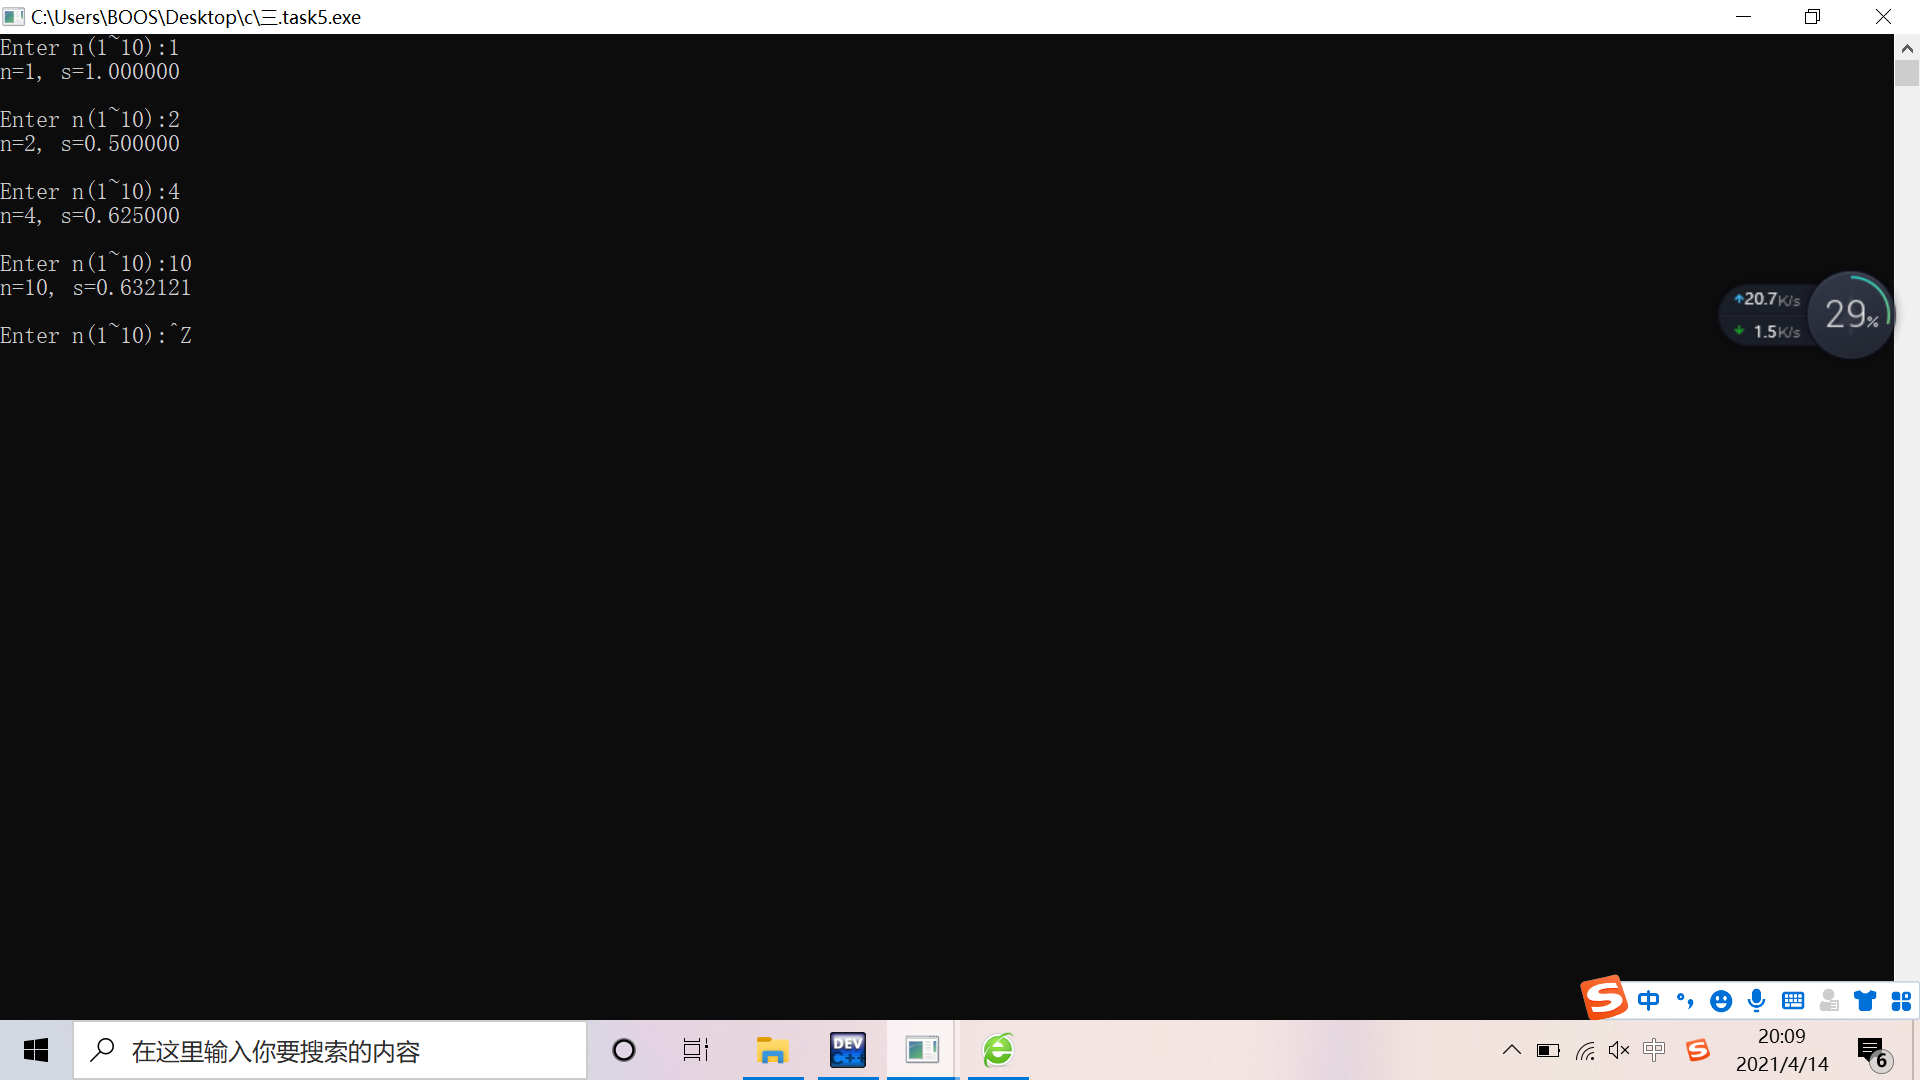Expand hidden system tray icons chevron
The width and height of the screenshot is (1920, 1080).
click(x=1512, y=1050)
